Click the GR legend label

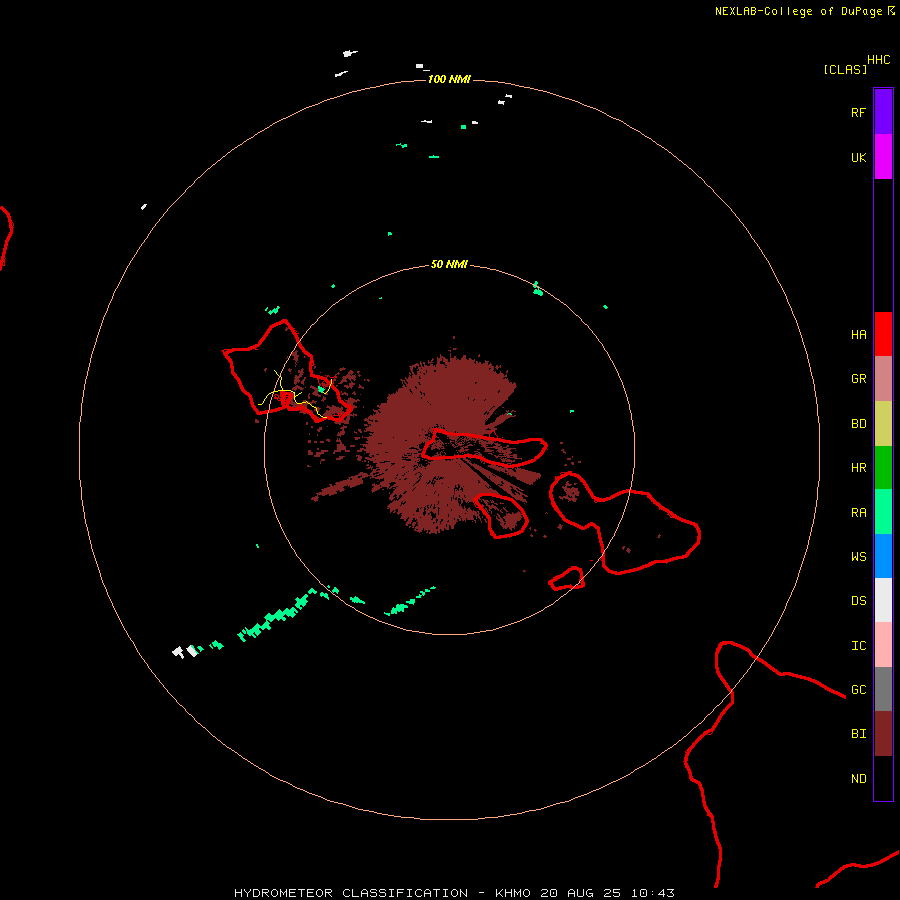(x=858, y=379)
